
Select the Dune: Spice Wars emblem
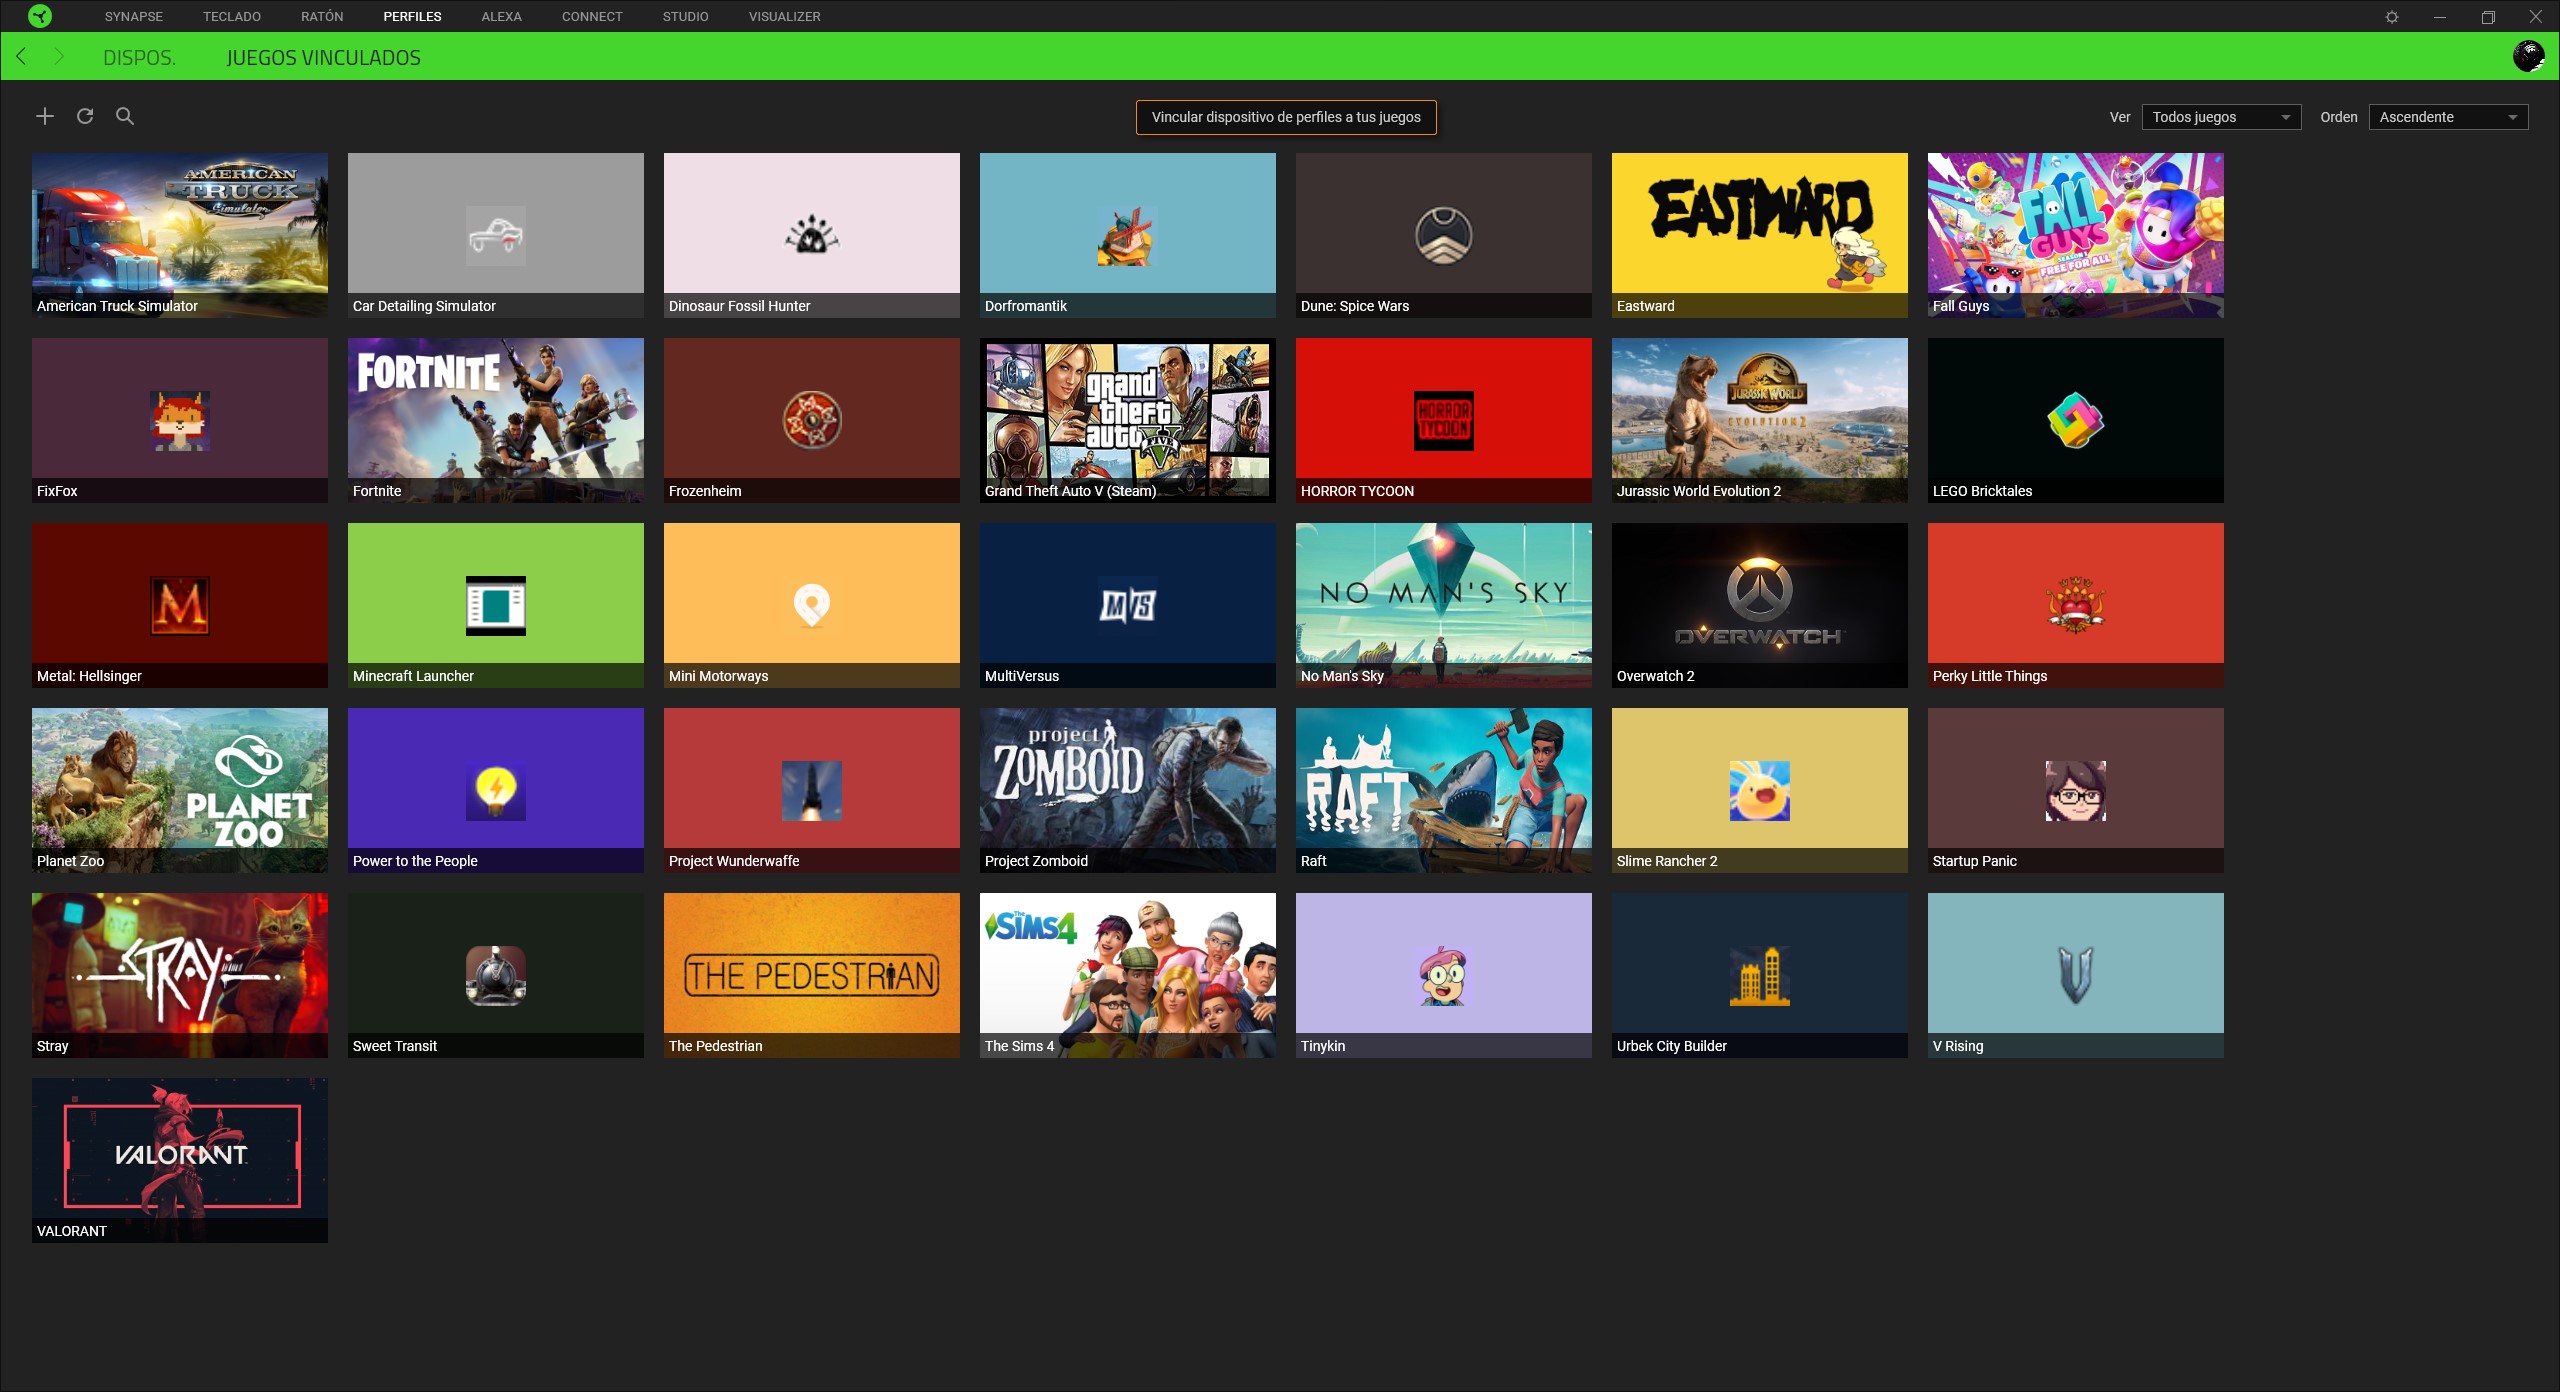point(1444,236)
